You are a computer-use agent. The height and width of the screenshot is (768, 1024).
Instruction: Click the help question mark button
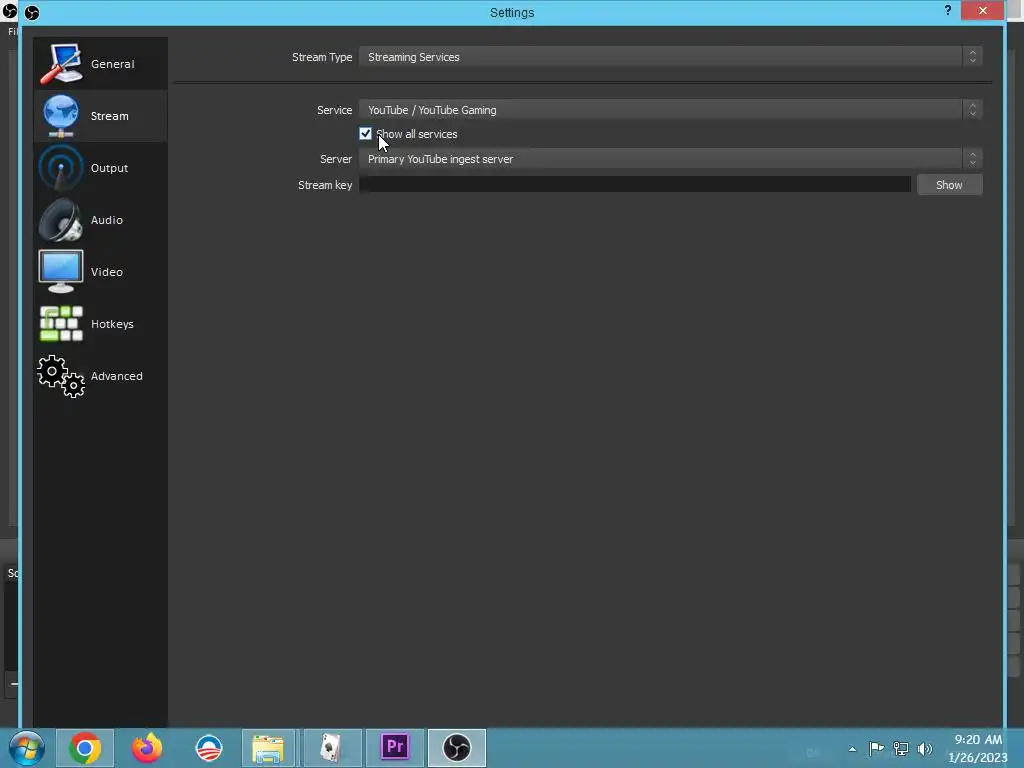click(x=948, y=10)
